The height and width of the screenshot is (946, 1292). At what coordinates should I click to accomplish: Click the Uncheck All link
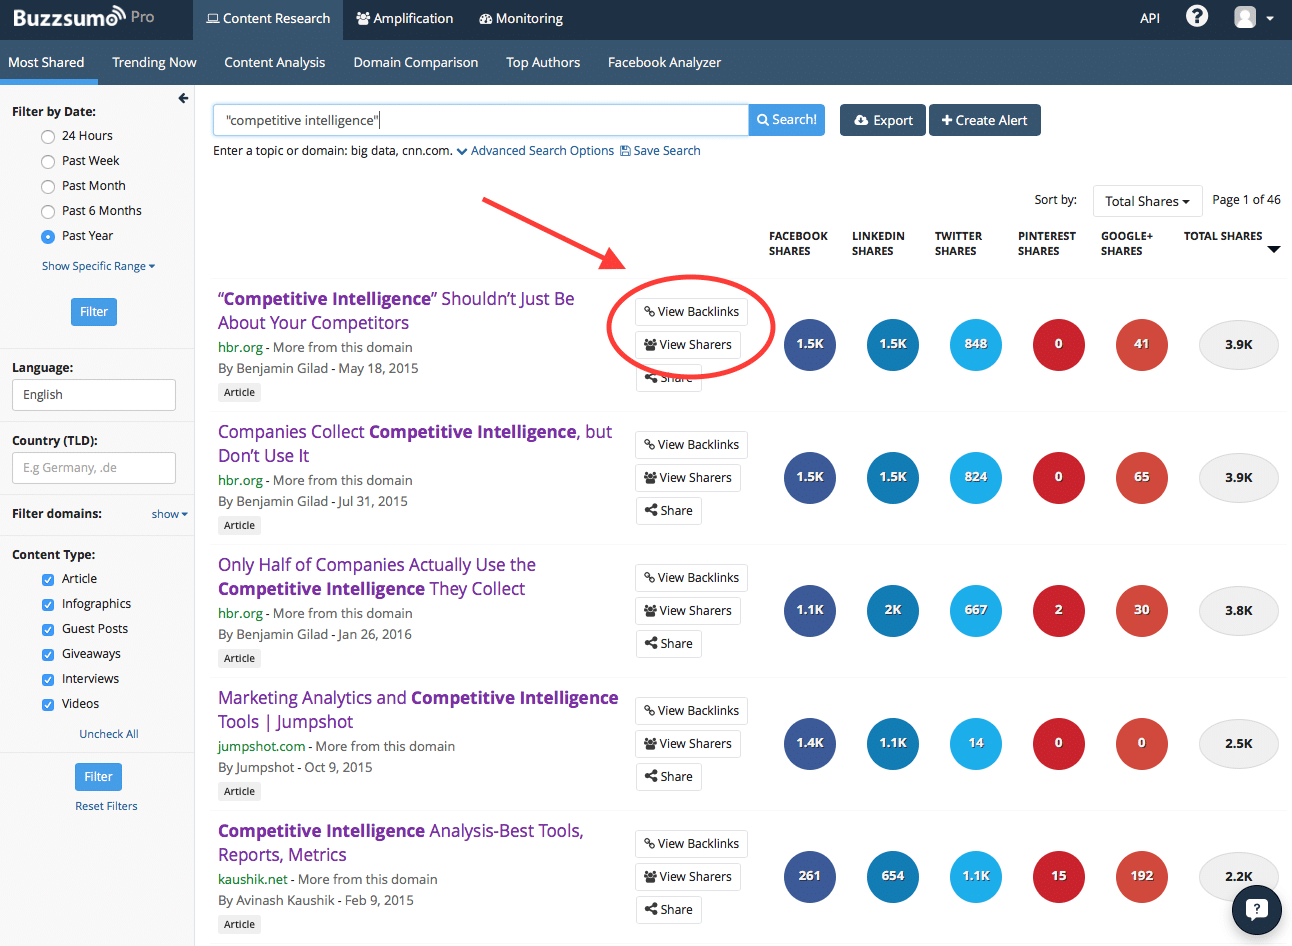coord(109,734)
